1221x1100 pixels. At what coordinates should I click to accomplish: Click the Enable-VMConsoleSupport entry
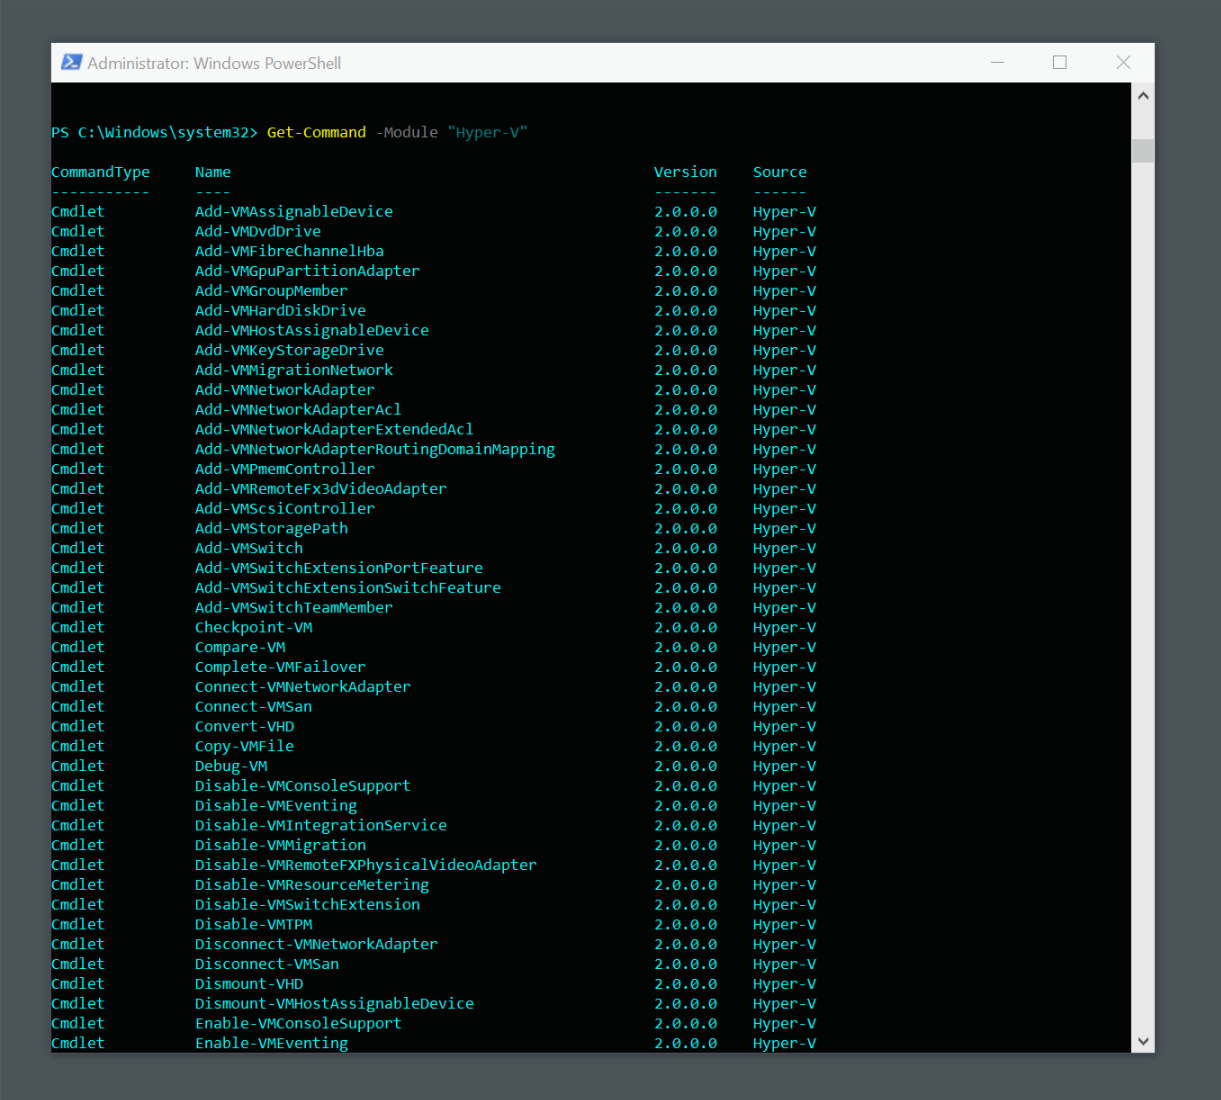point(297,1023)
